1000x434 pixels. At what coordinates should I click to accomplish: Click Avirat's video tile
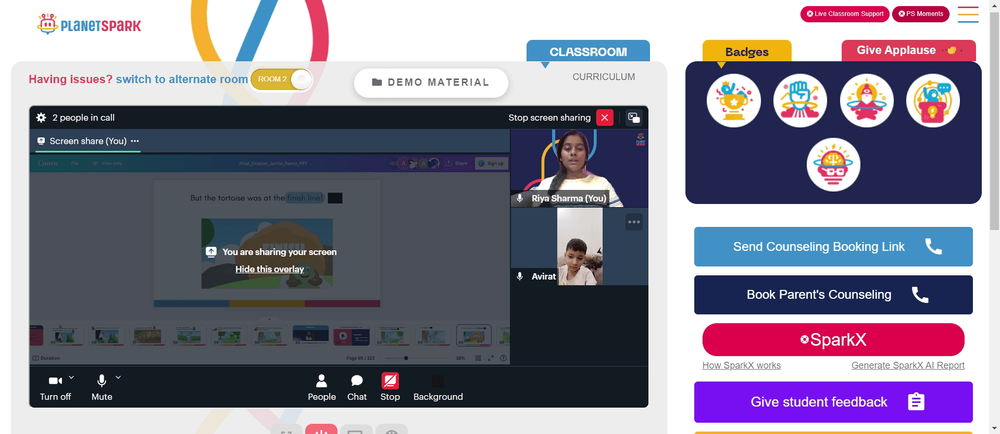(x=579, y=247)
